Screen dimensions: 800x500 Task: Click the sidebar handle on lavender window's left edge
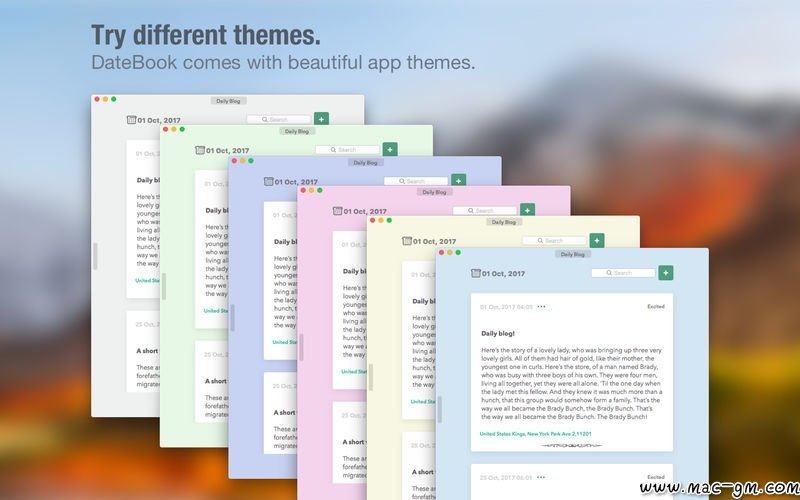[x=233, y=317]
